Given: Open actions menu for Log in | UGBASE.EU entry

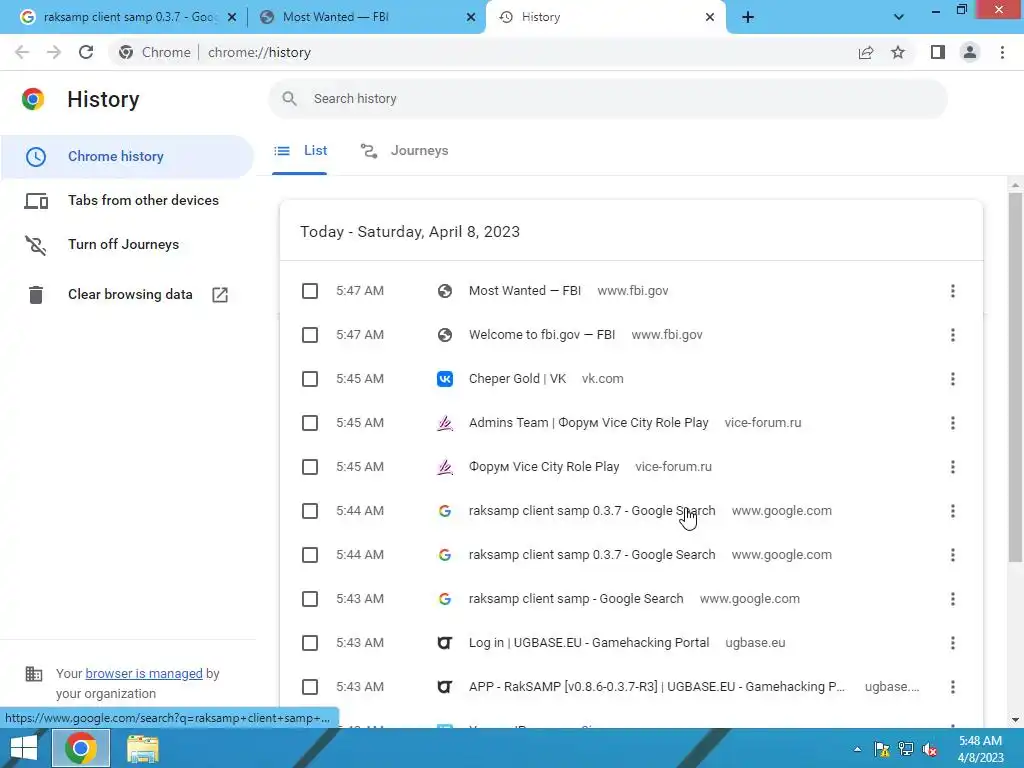Looking at the screenshot, I should click(x=953, y=643).
